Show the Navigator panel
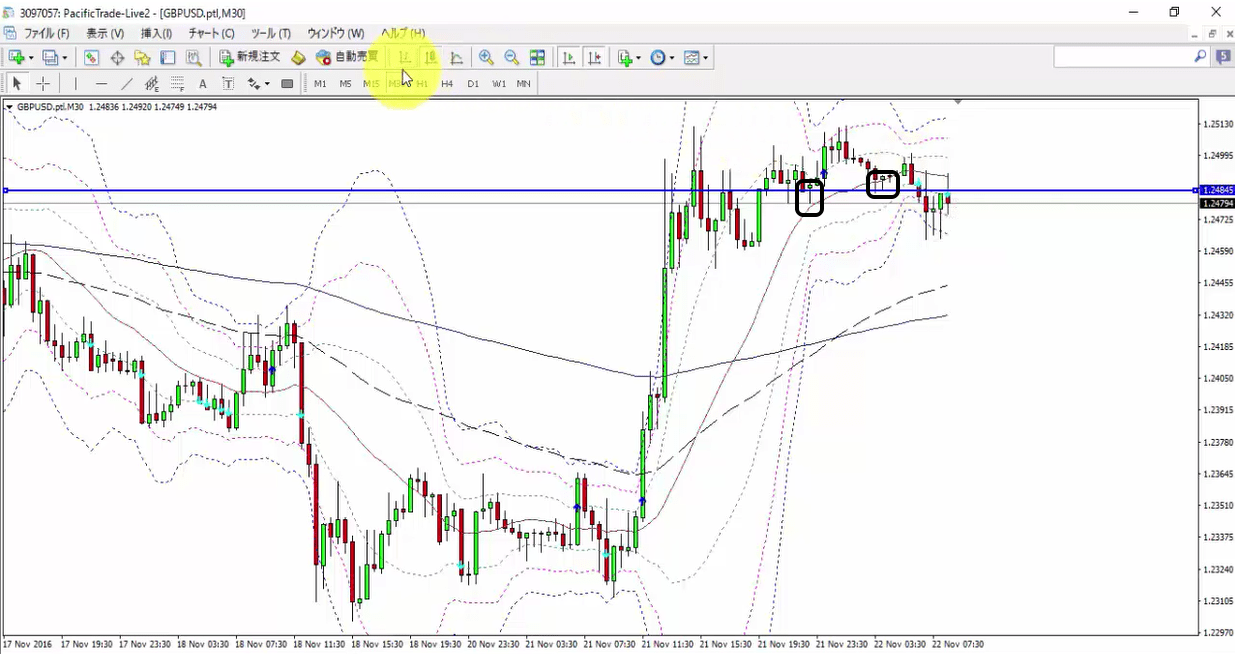The width and height of the screenshot is (1235, 654). (143, 58)
